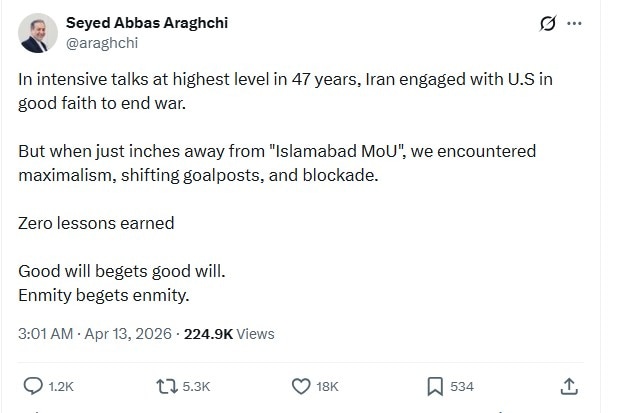
Task: Click the "Zero lessons earned" line
Action: (x=96, y=223)
